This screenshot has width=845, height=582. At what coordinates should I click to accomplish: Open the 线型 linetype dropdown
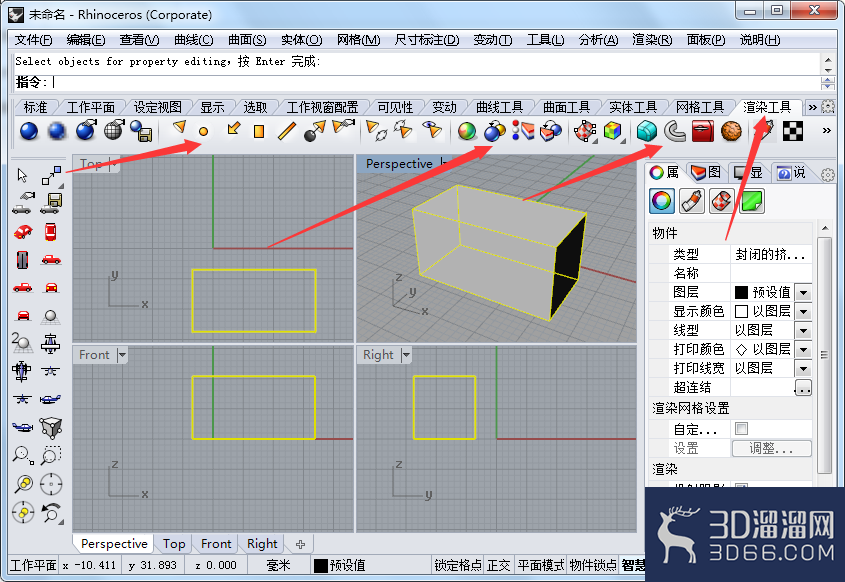[x=803, y=331]
